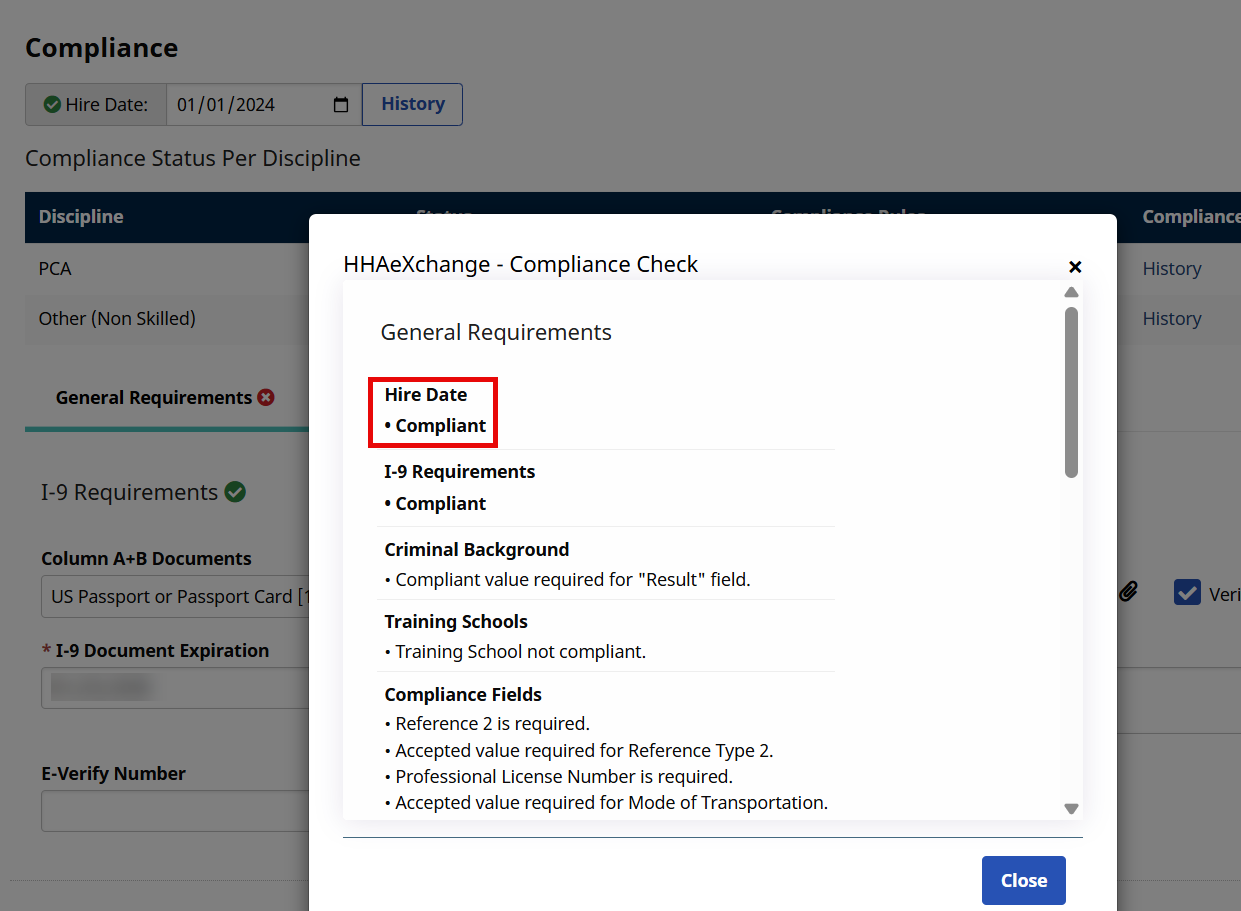Click the dialog scrollbar down arrow

pyautogui.click(x=1071, y=808)
